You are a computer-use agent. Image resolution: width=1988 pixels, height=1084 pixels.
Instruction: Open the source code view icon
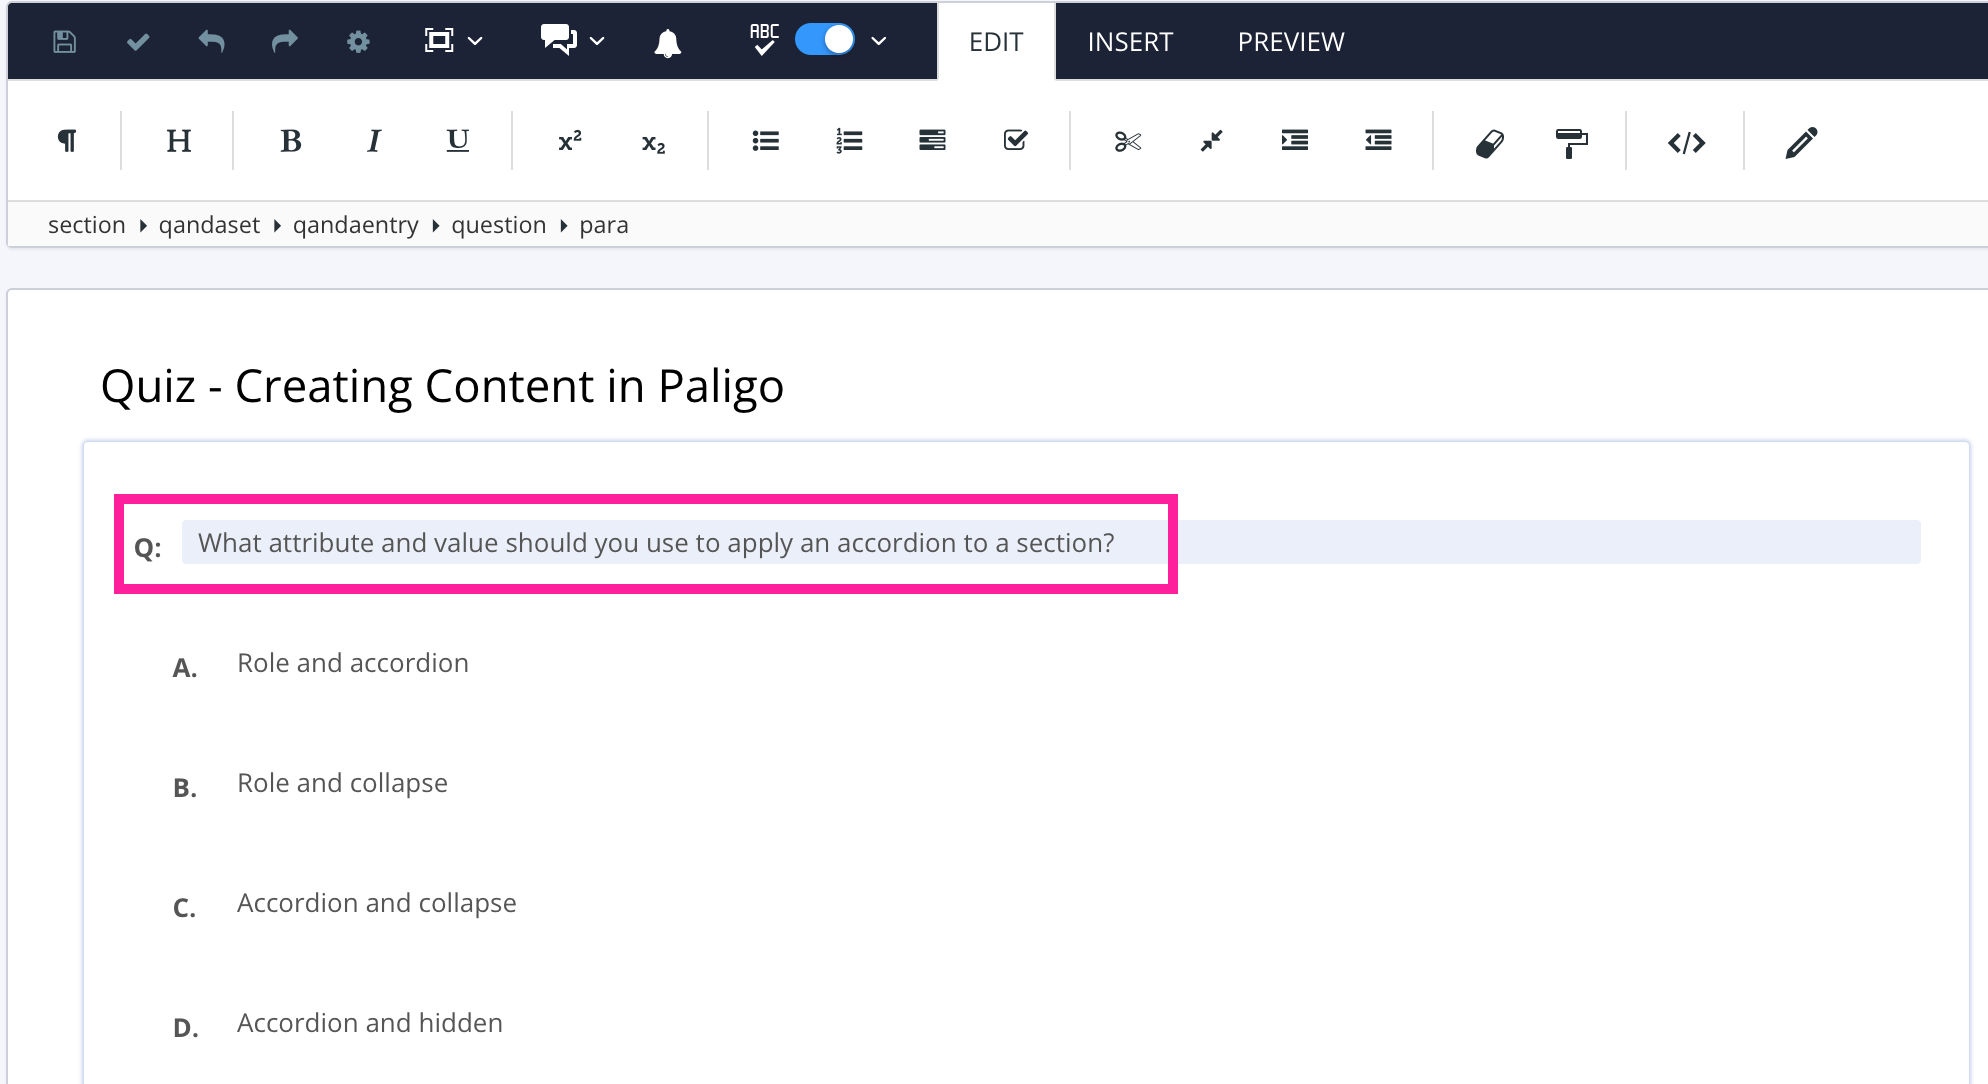click(1688, 141)
